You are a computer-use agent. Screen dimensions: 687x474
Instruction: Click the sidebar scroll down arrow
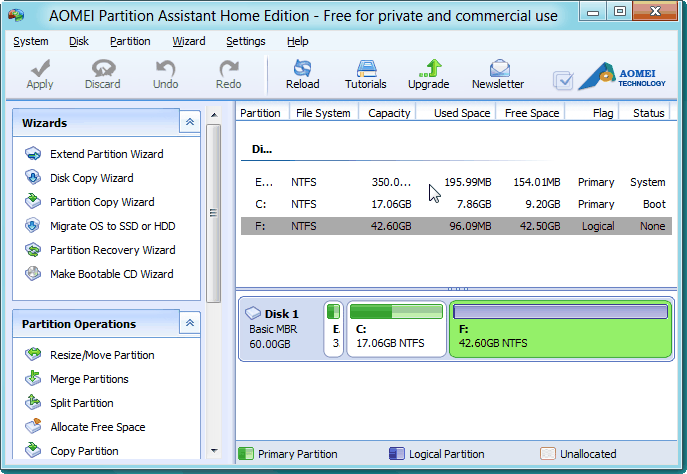click(x=214, y=450)
